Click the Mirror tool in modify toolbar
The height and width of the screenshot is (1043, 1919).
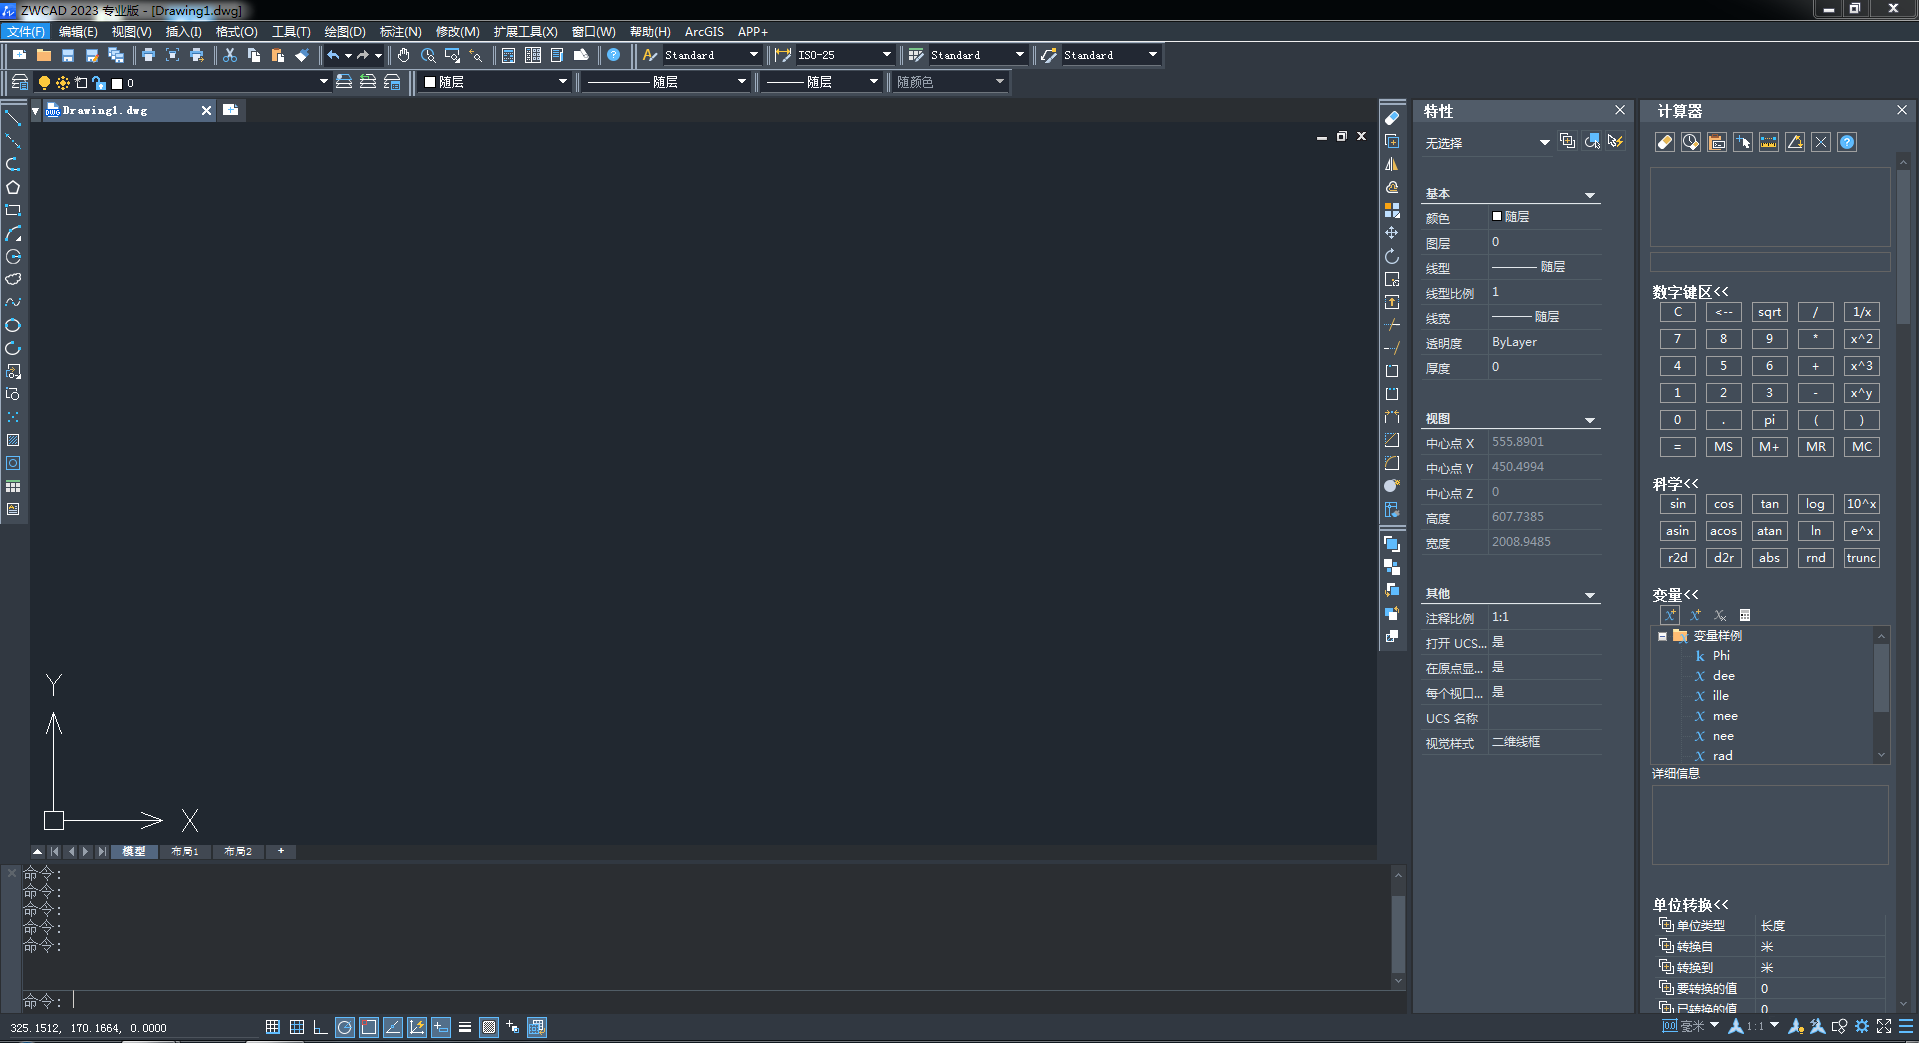[1391, 164]
